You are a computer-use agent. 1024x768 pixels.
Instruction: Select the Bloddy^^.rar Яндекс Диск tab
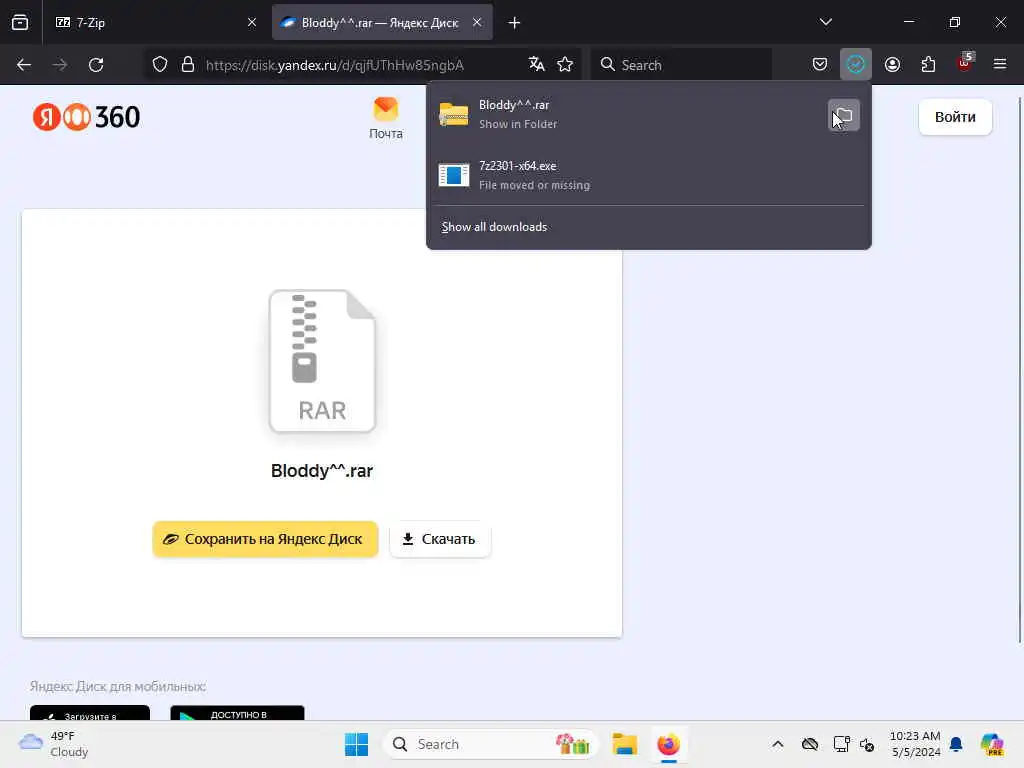(382, 23)
